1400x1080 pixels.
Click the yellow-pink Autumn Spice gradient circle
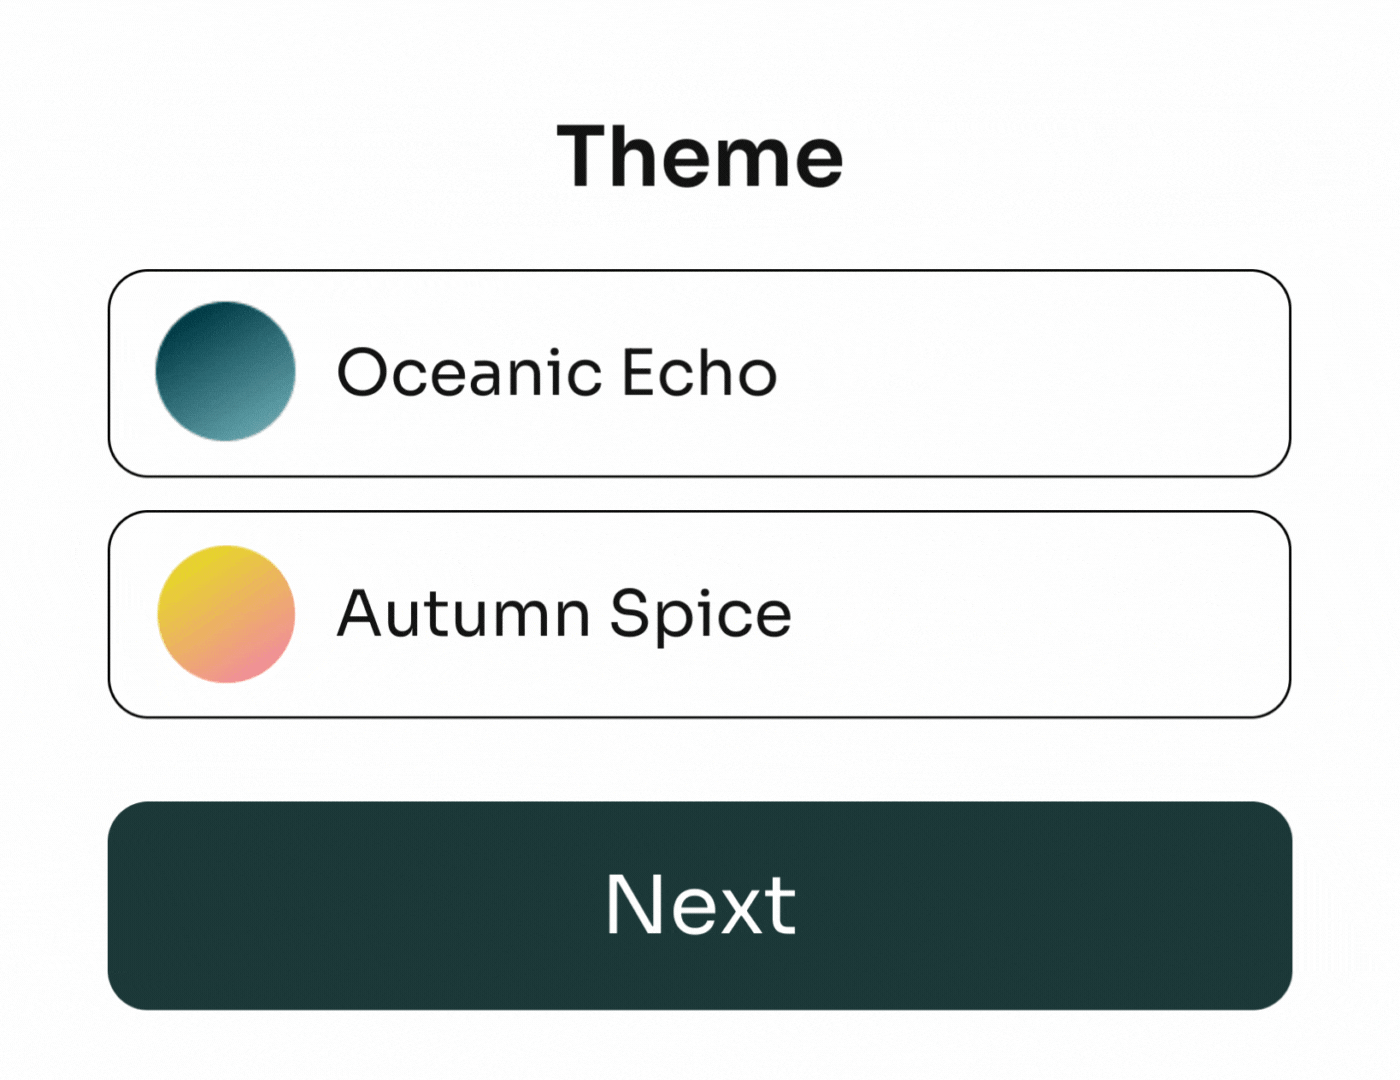(x=226, y=614)
